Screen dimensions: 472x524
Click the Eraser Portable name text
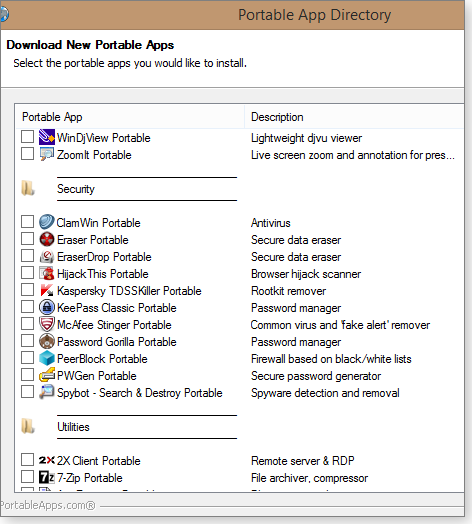coord(93,240)
